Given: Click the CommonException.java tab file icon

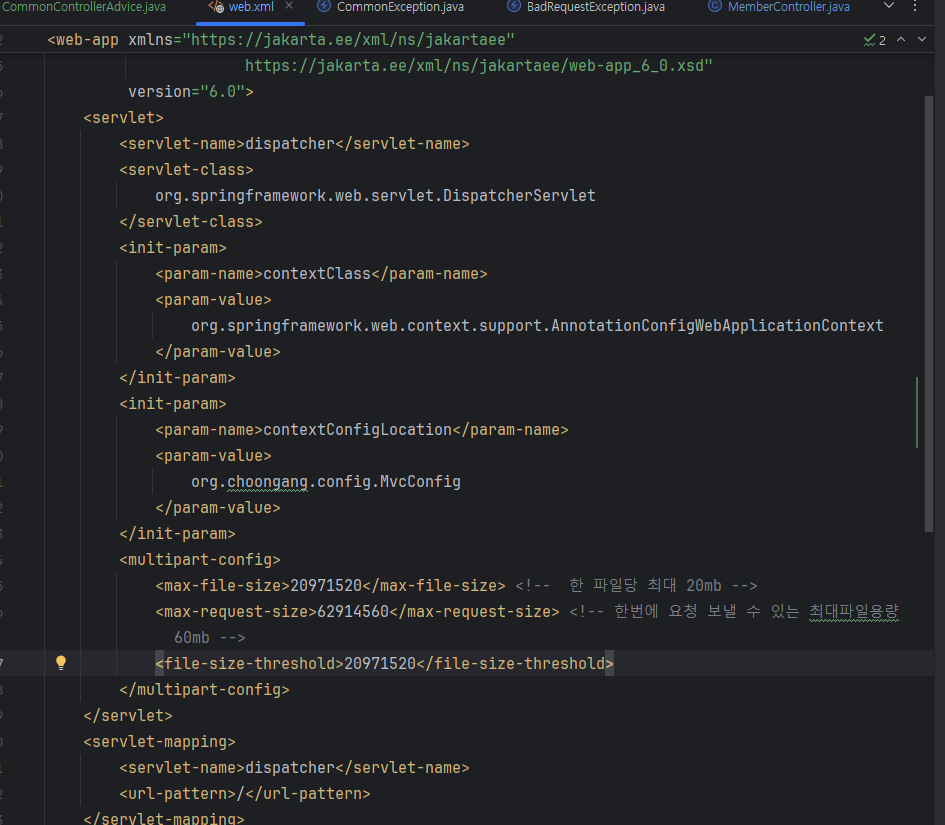Looking at the screenshot, I should (324, 7).
